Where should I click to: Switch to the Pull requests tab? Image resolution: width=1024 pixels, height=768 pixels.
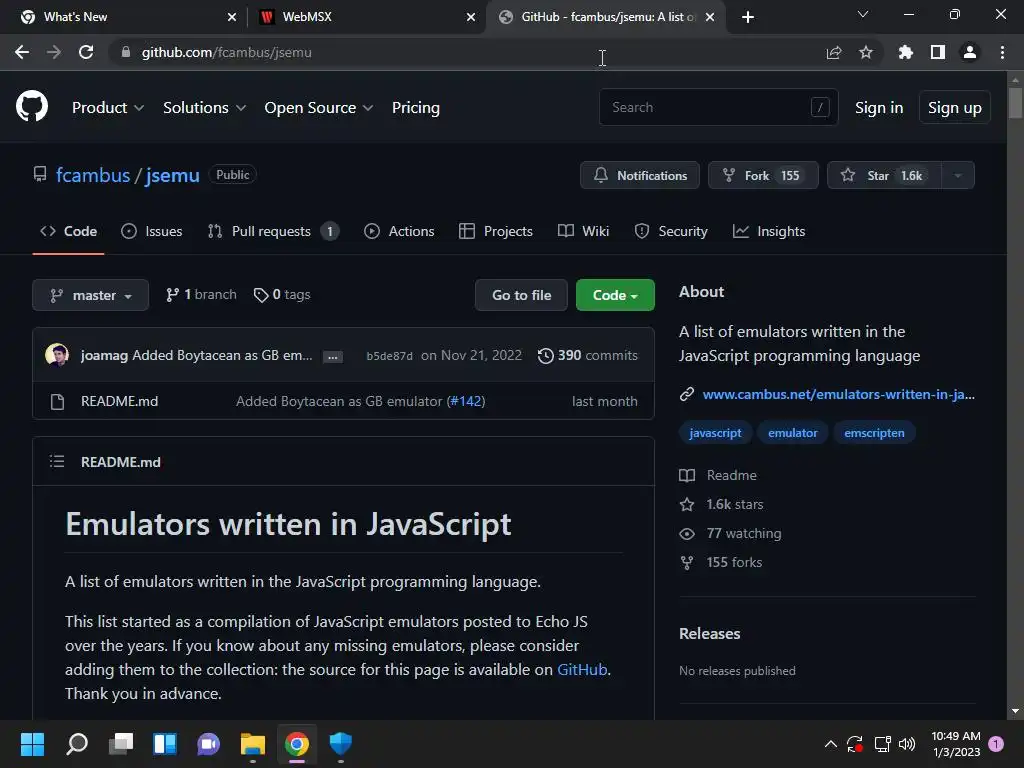[x=273, y=231]
